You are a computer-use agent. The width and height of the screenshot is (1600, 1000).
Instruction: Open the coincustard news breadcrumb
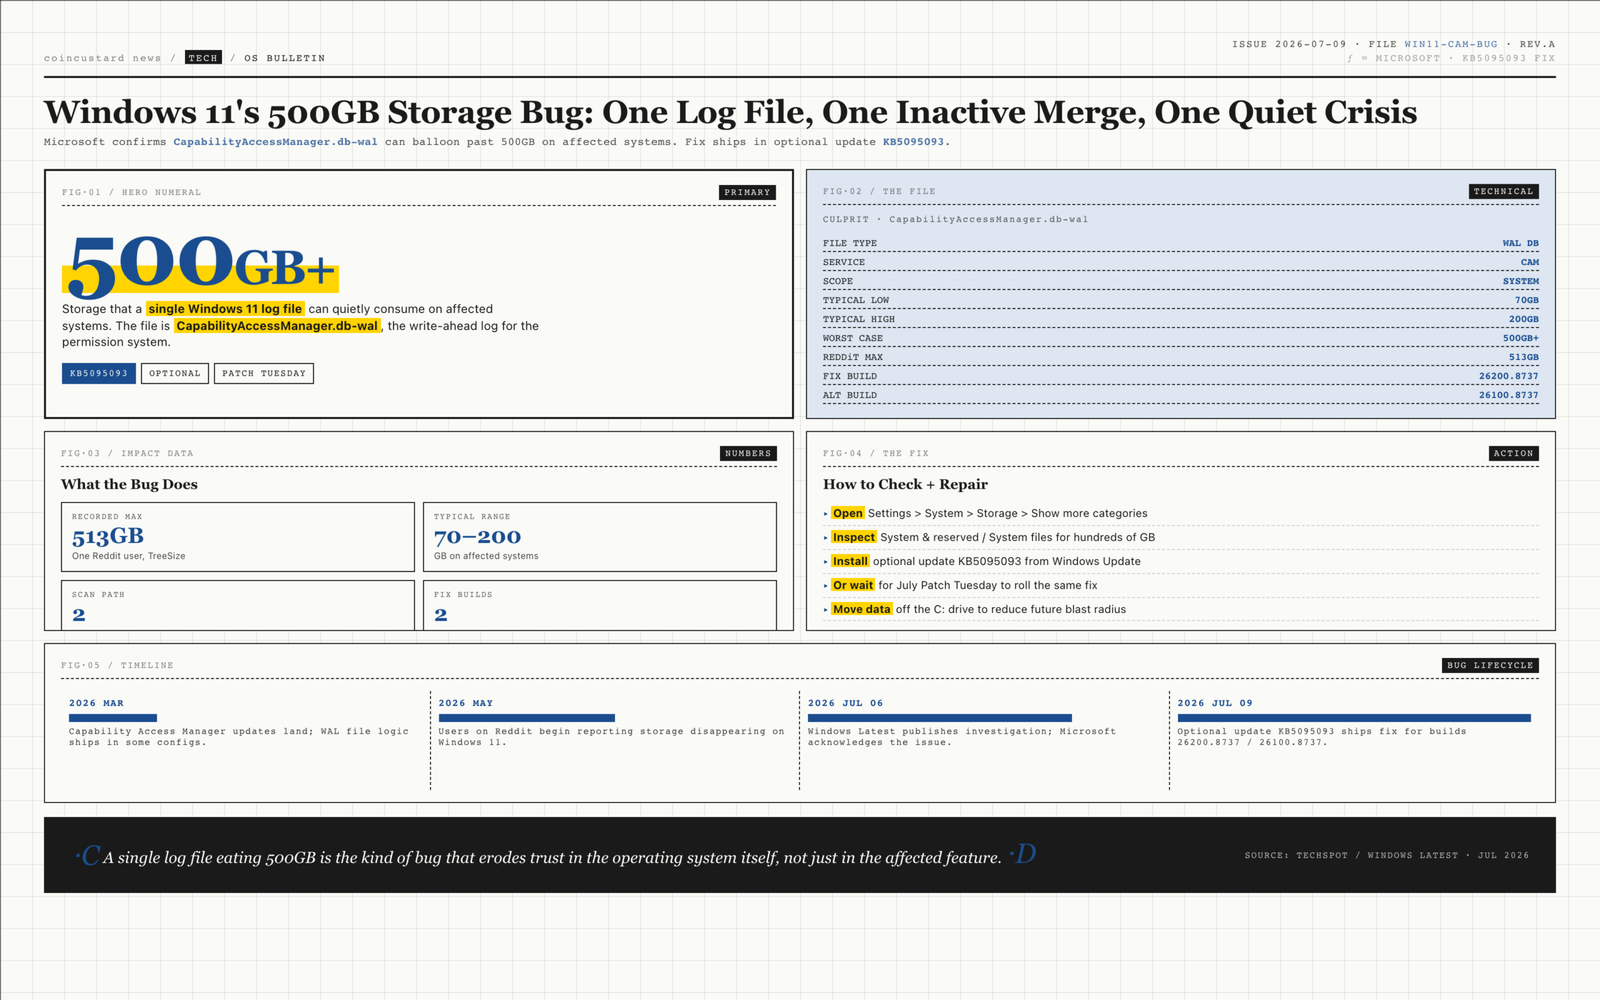click(x=102, y=58)
